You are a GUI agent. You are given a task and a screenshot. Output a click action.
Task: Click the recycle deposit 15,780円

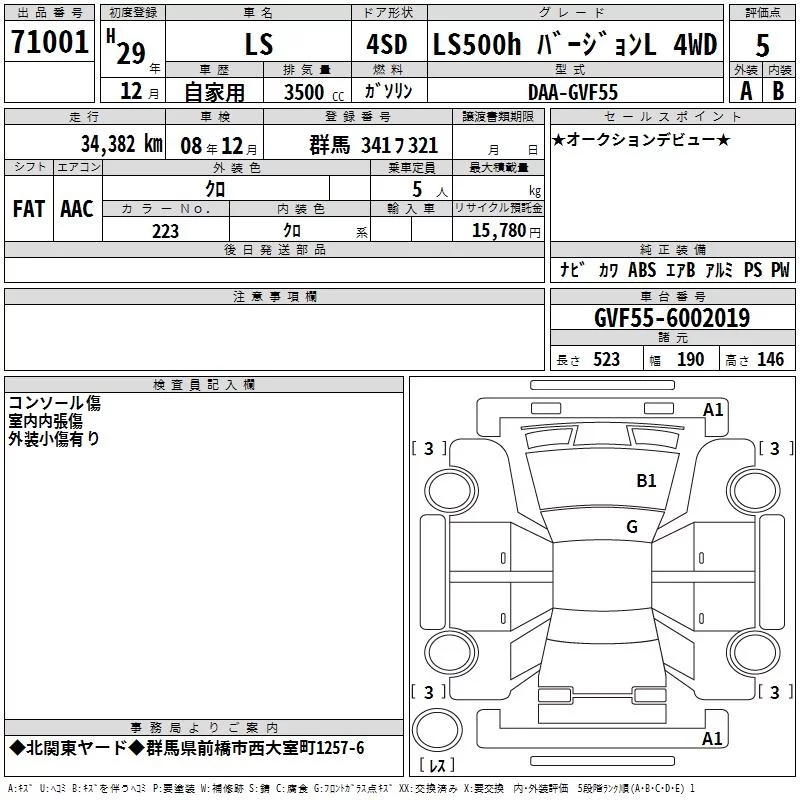click(x=506, y=231)
